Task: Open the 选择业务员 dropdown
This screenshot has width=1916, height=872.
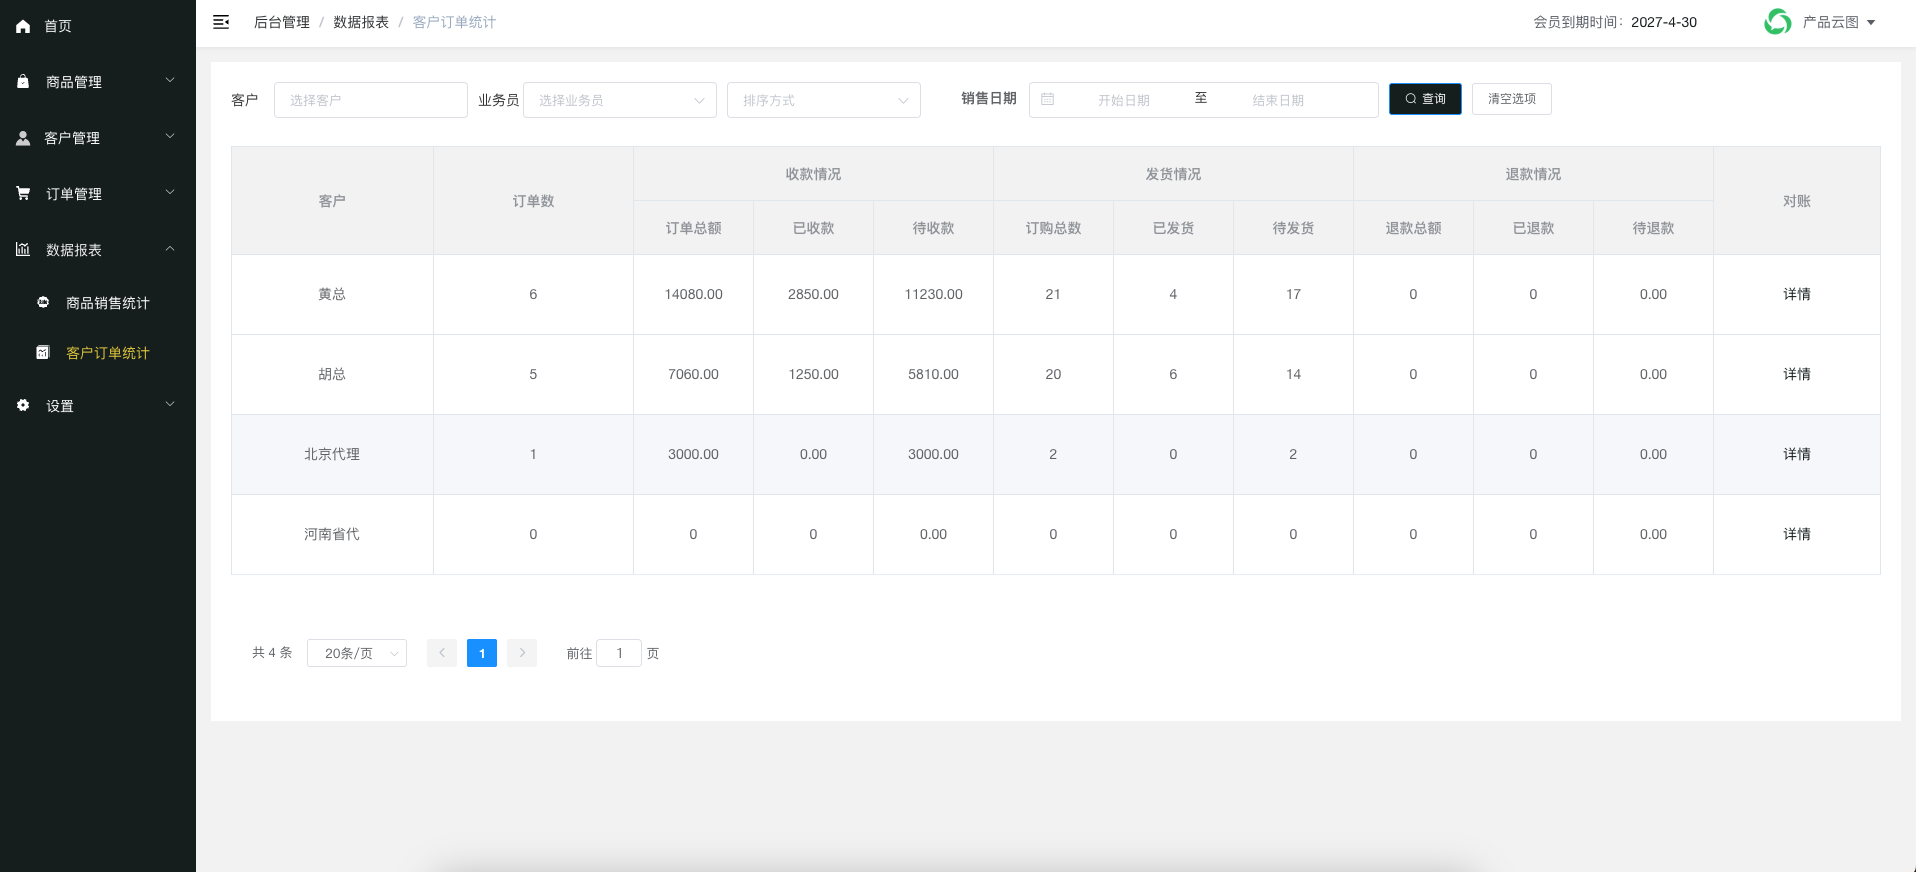Action: 620,100
